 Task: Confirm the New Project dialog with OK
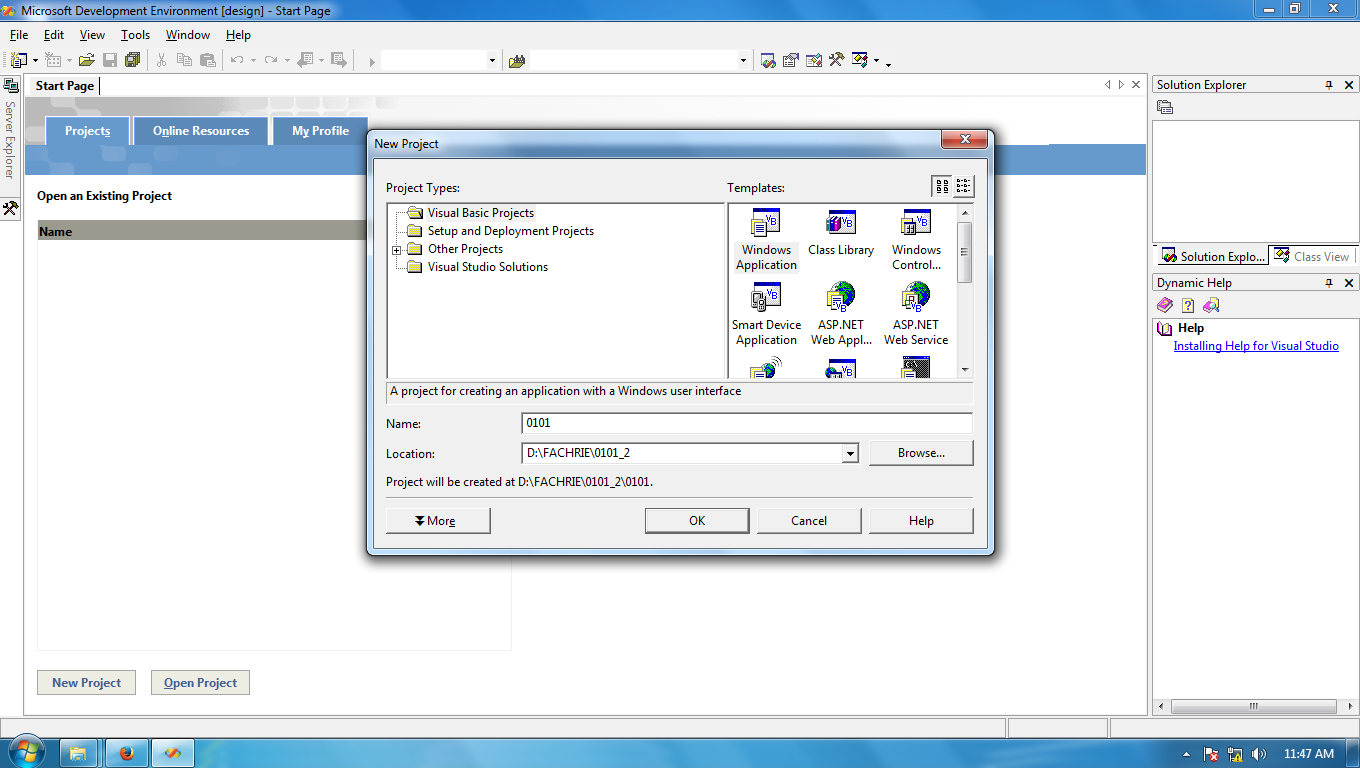697,521
